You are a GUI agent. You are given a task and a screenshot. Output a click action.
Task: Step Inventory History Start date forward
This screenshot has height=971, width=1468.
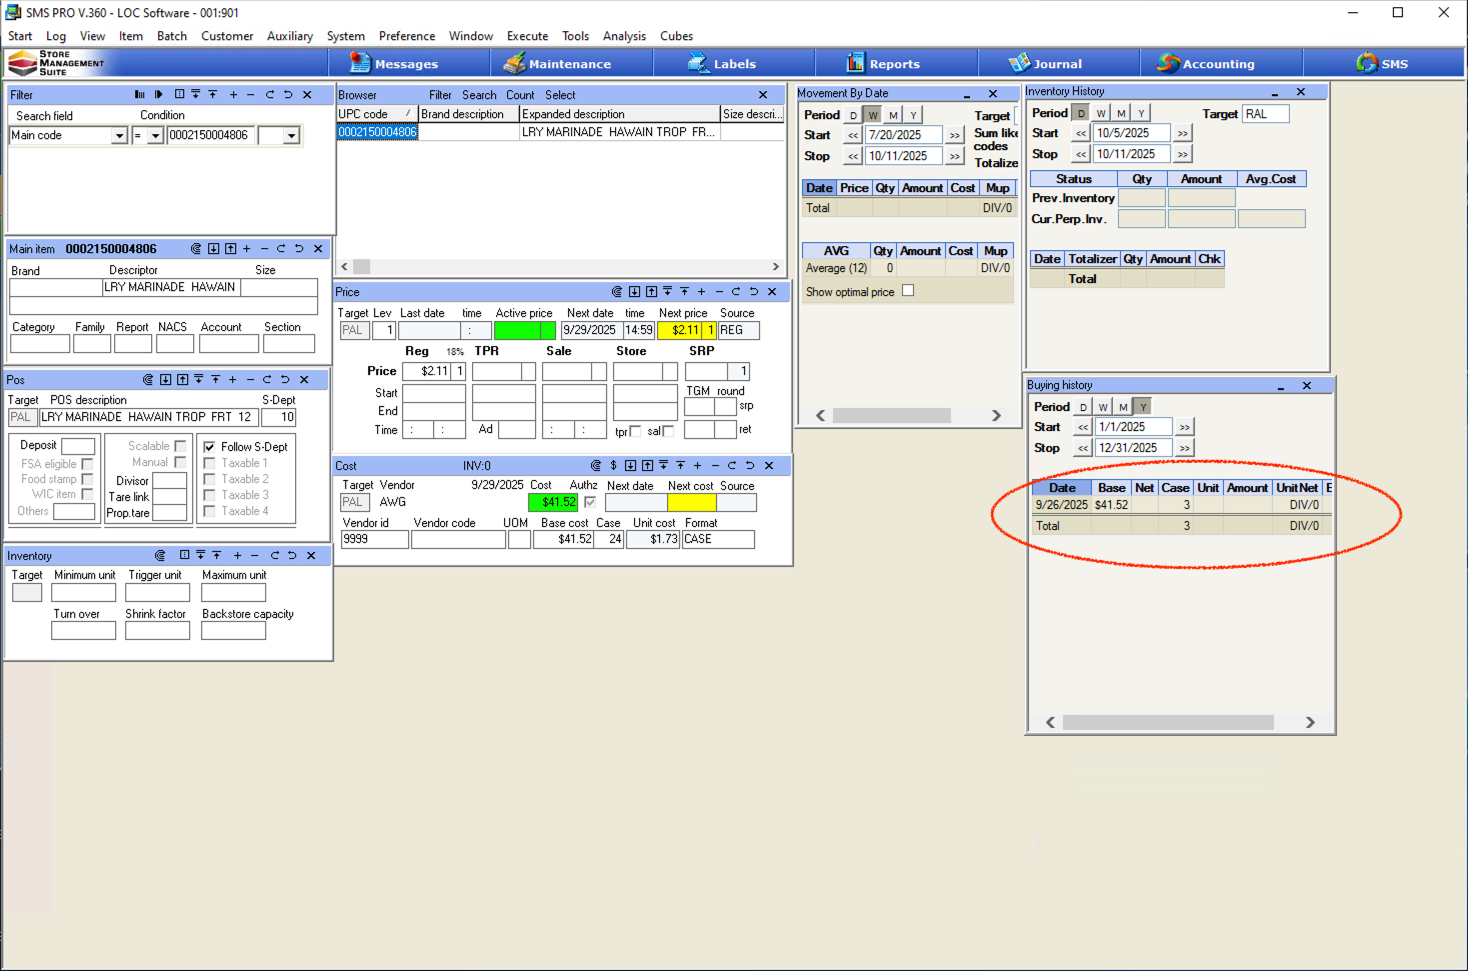tap(1183, 133)
